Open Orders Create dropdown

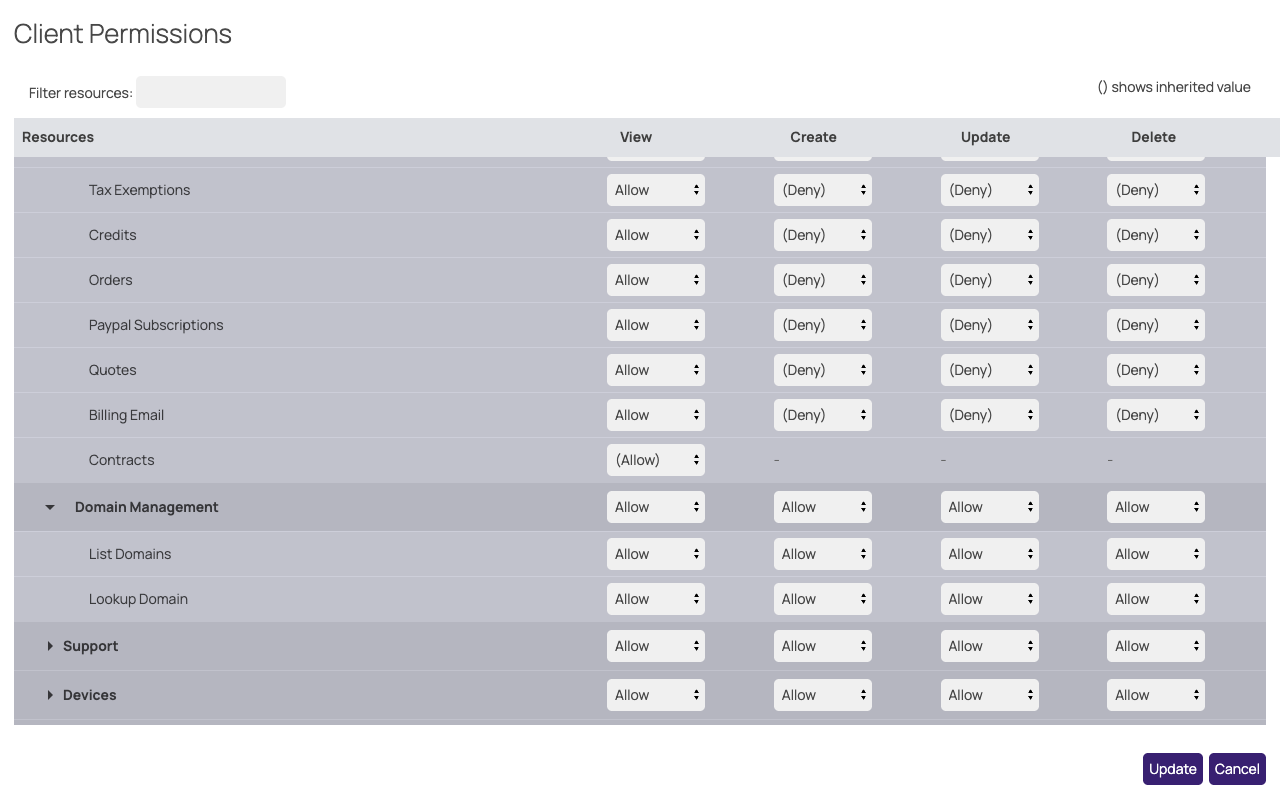[x=823, y=280]
